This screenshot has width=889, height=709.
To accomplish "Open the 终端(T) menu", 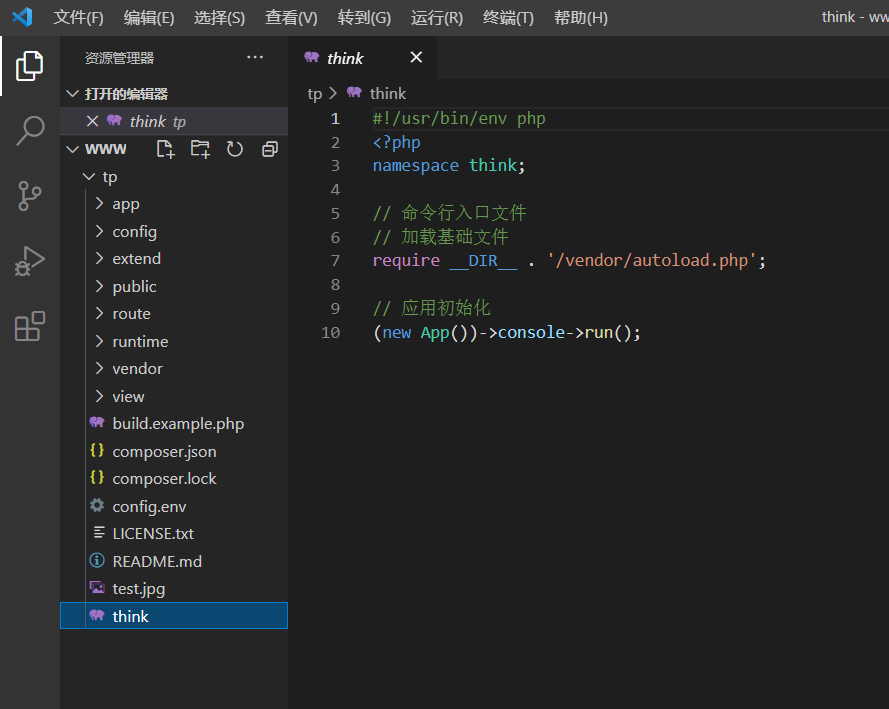I will [x=508, y=18].
